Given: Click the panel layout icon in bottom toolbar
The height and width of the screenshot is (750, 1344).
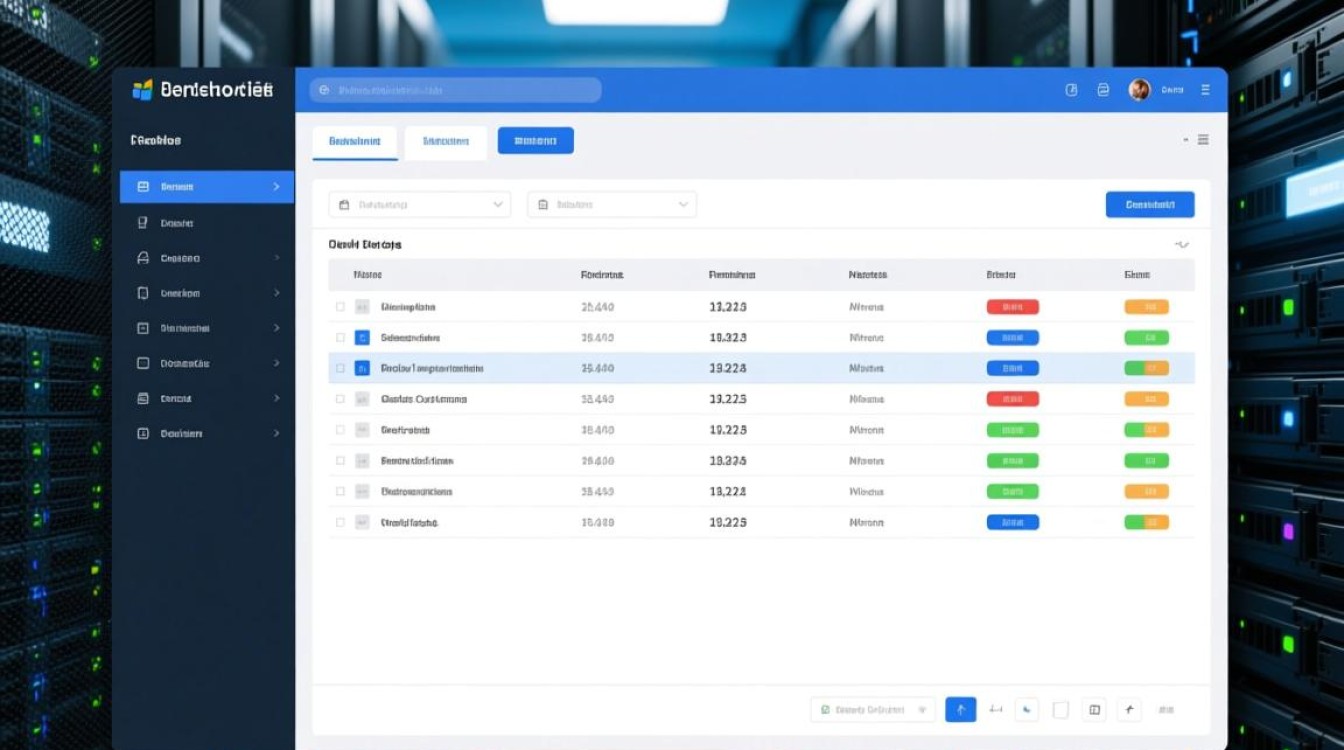Looking at the screenshot, I should pyautogui.click(x=1095, y=709).
